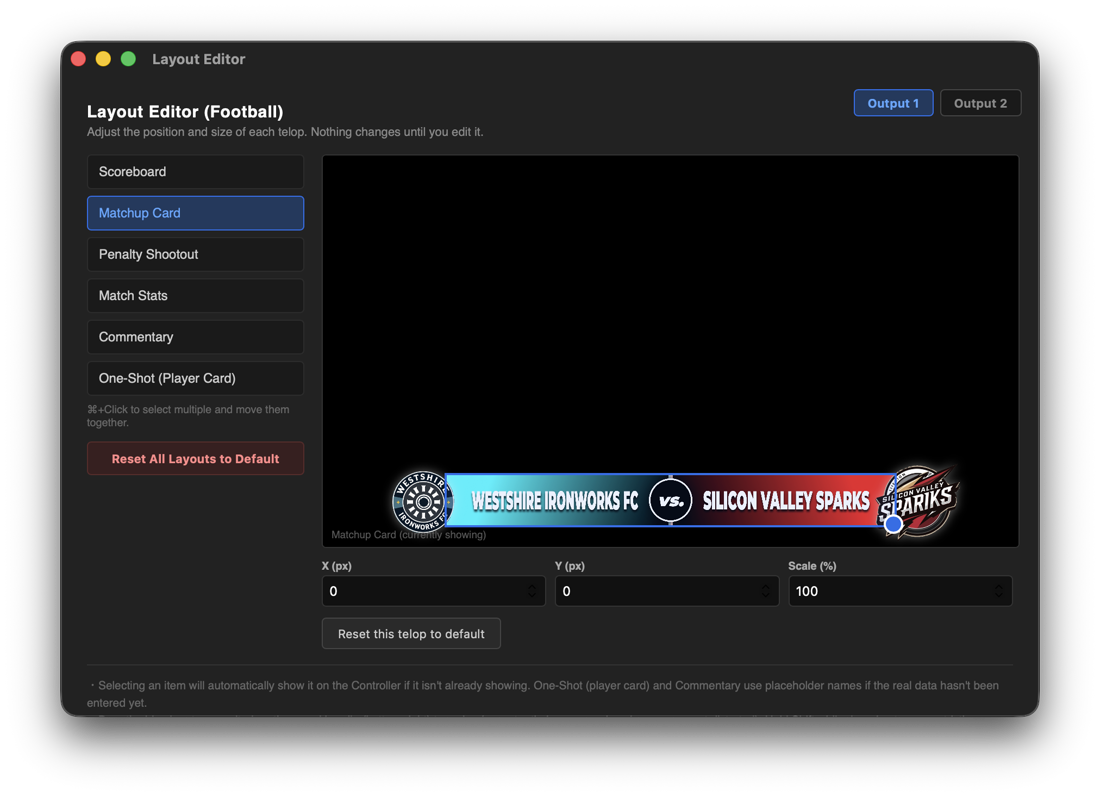Maximize the Layout Editor window

[128, 59]
